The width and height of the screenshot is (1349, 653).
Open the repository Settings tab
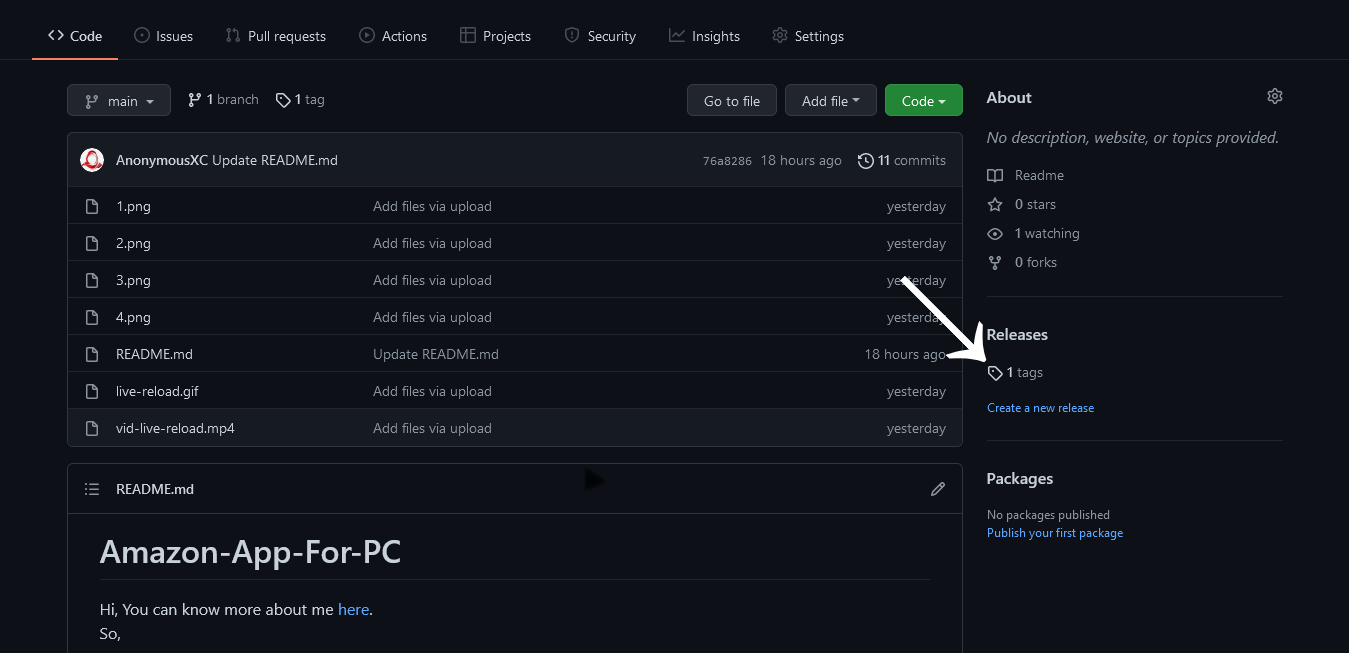[x=808, y=36]
